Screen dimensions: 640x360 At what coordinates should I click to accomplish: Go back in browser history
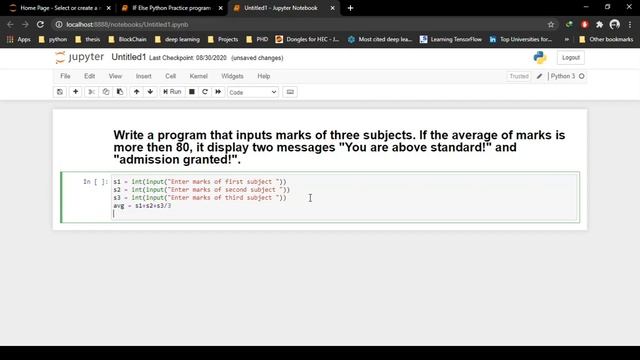point(10,24)
